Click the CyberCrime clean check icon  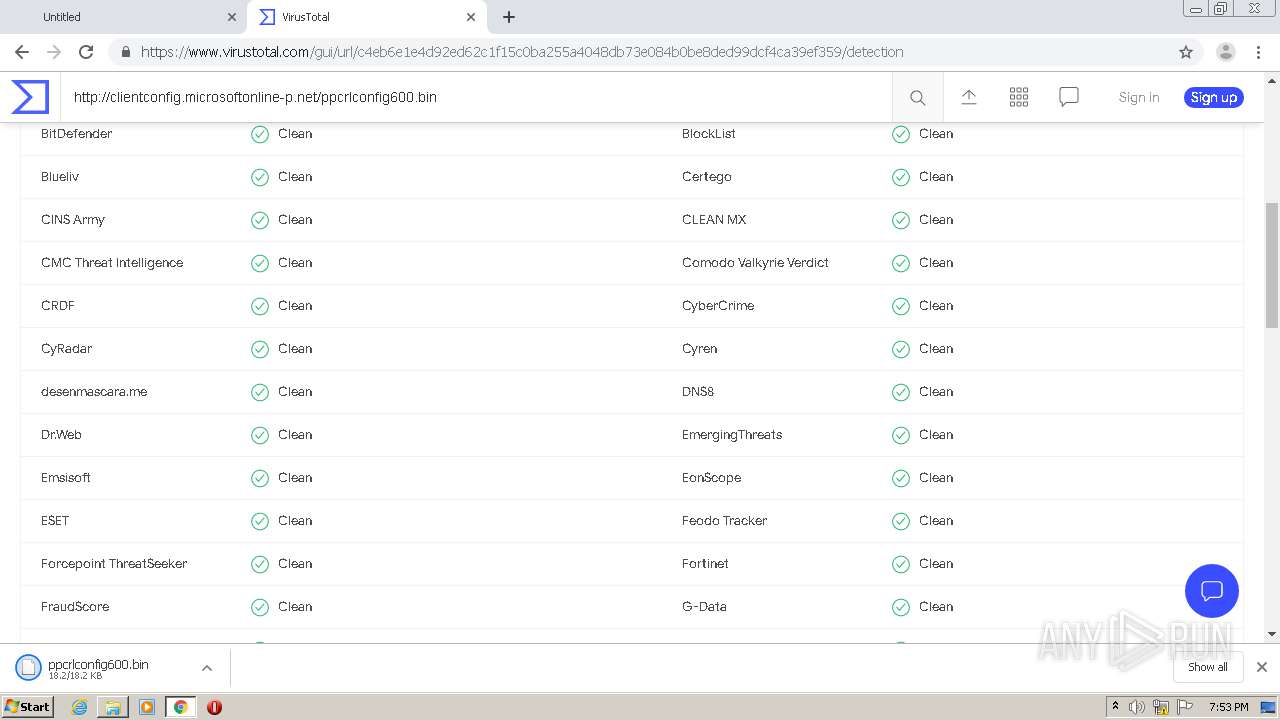[901, 306]
